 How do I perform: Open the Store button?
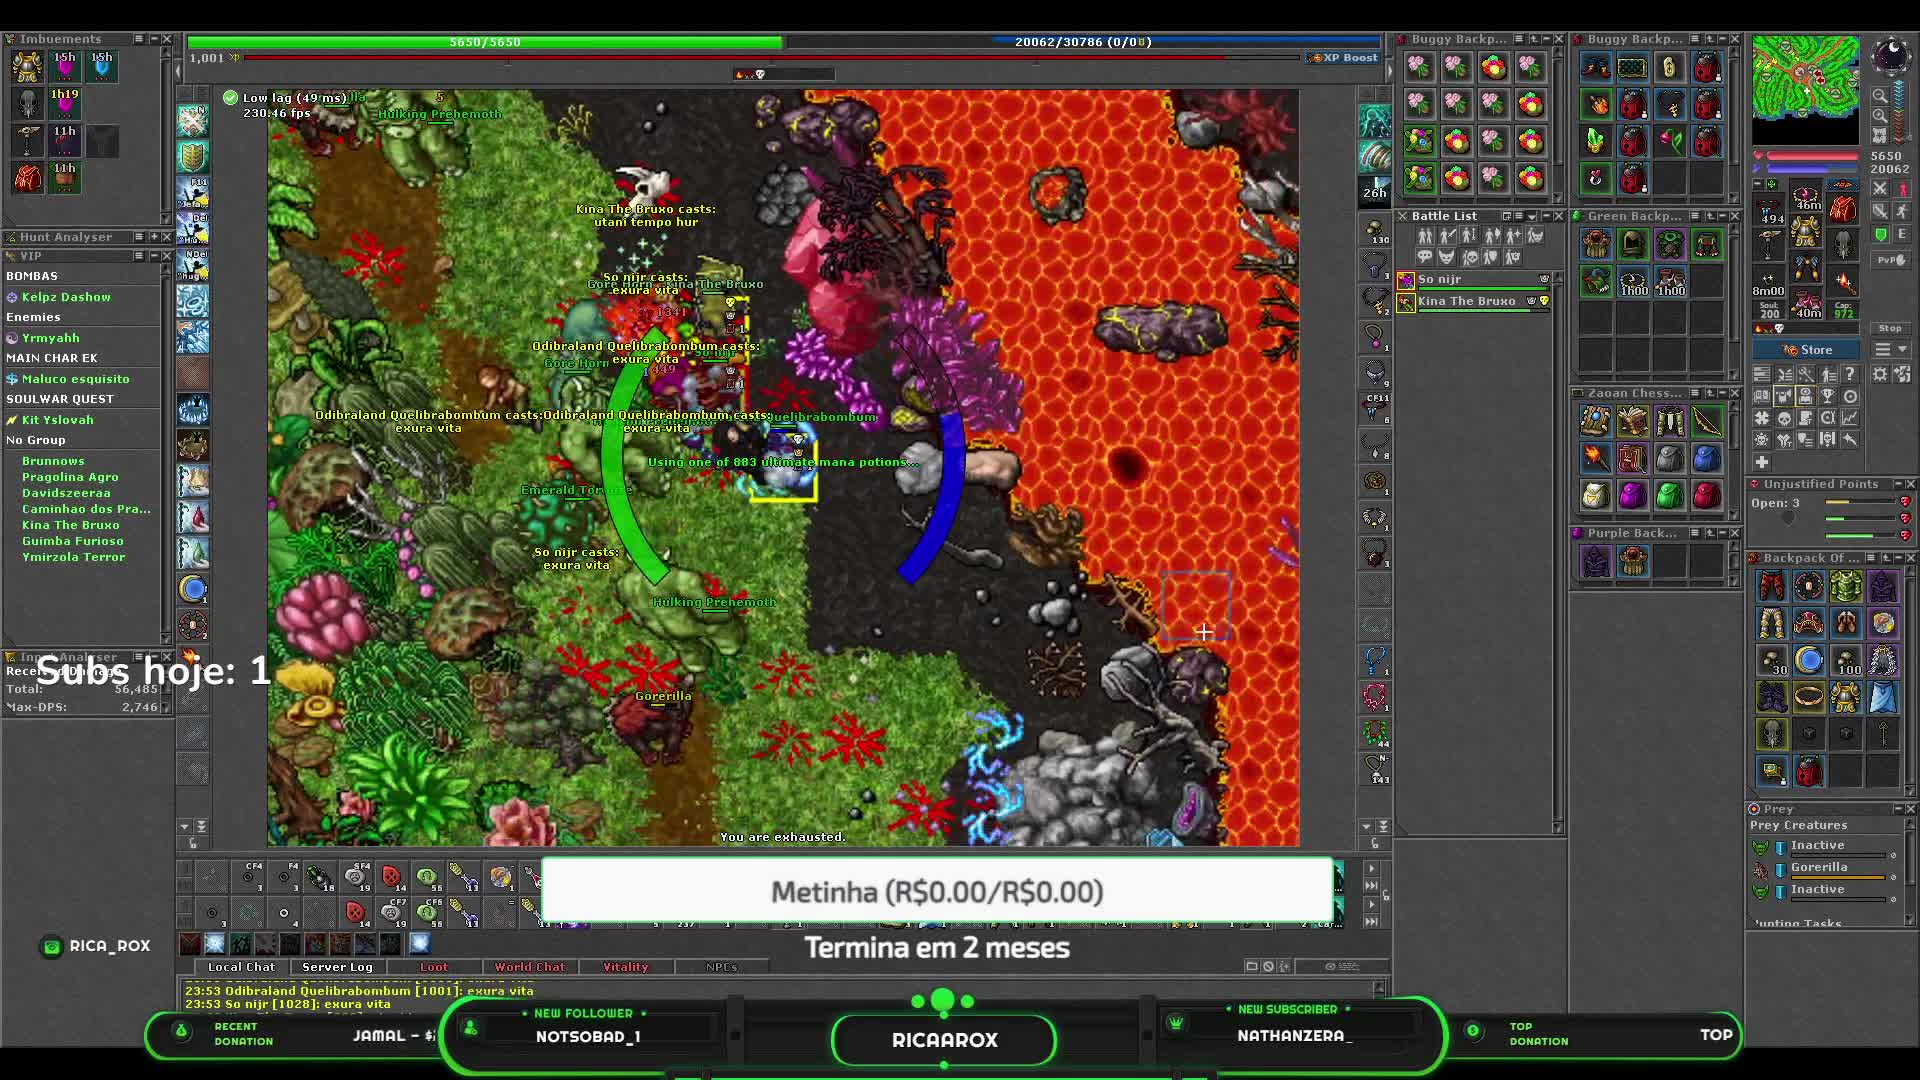tap(1806, 350)
